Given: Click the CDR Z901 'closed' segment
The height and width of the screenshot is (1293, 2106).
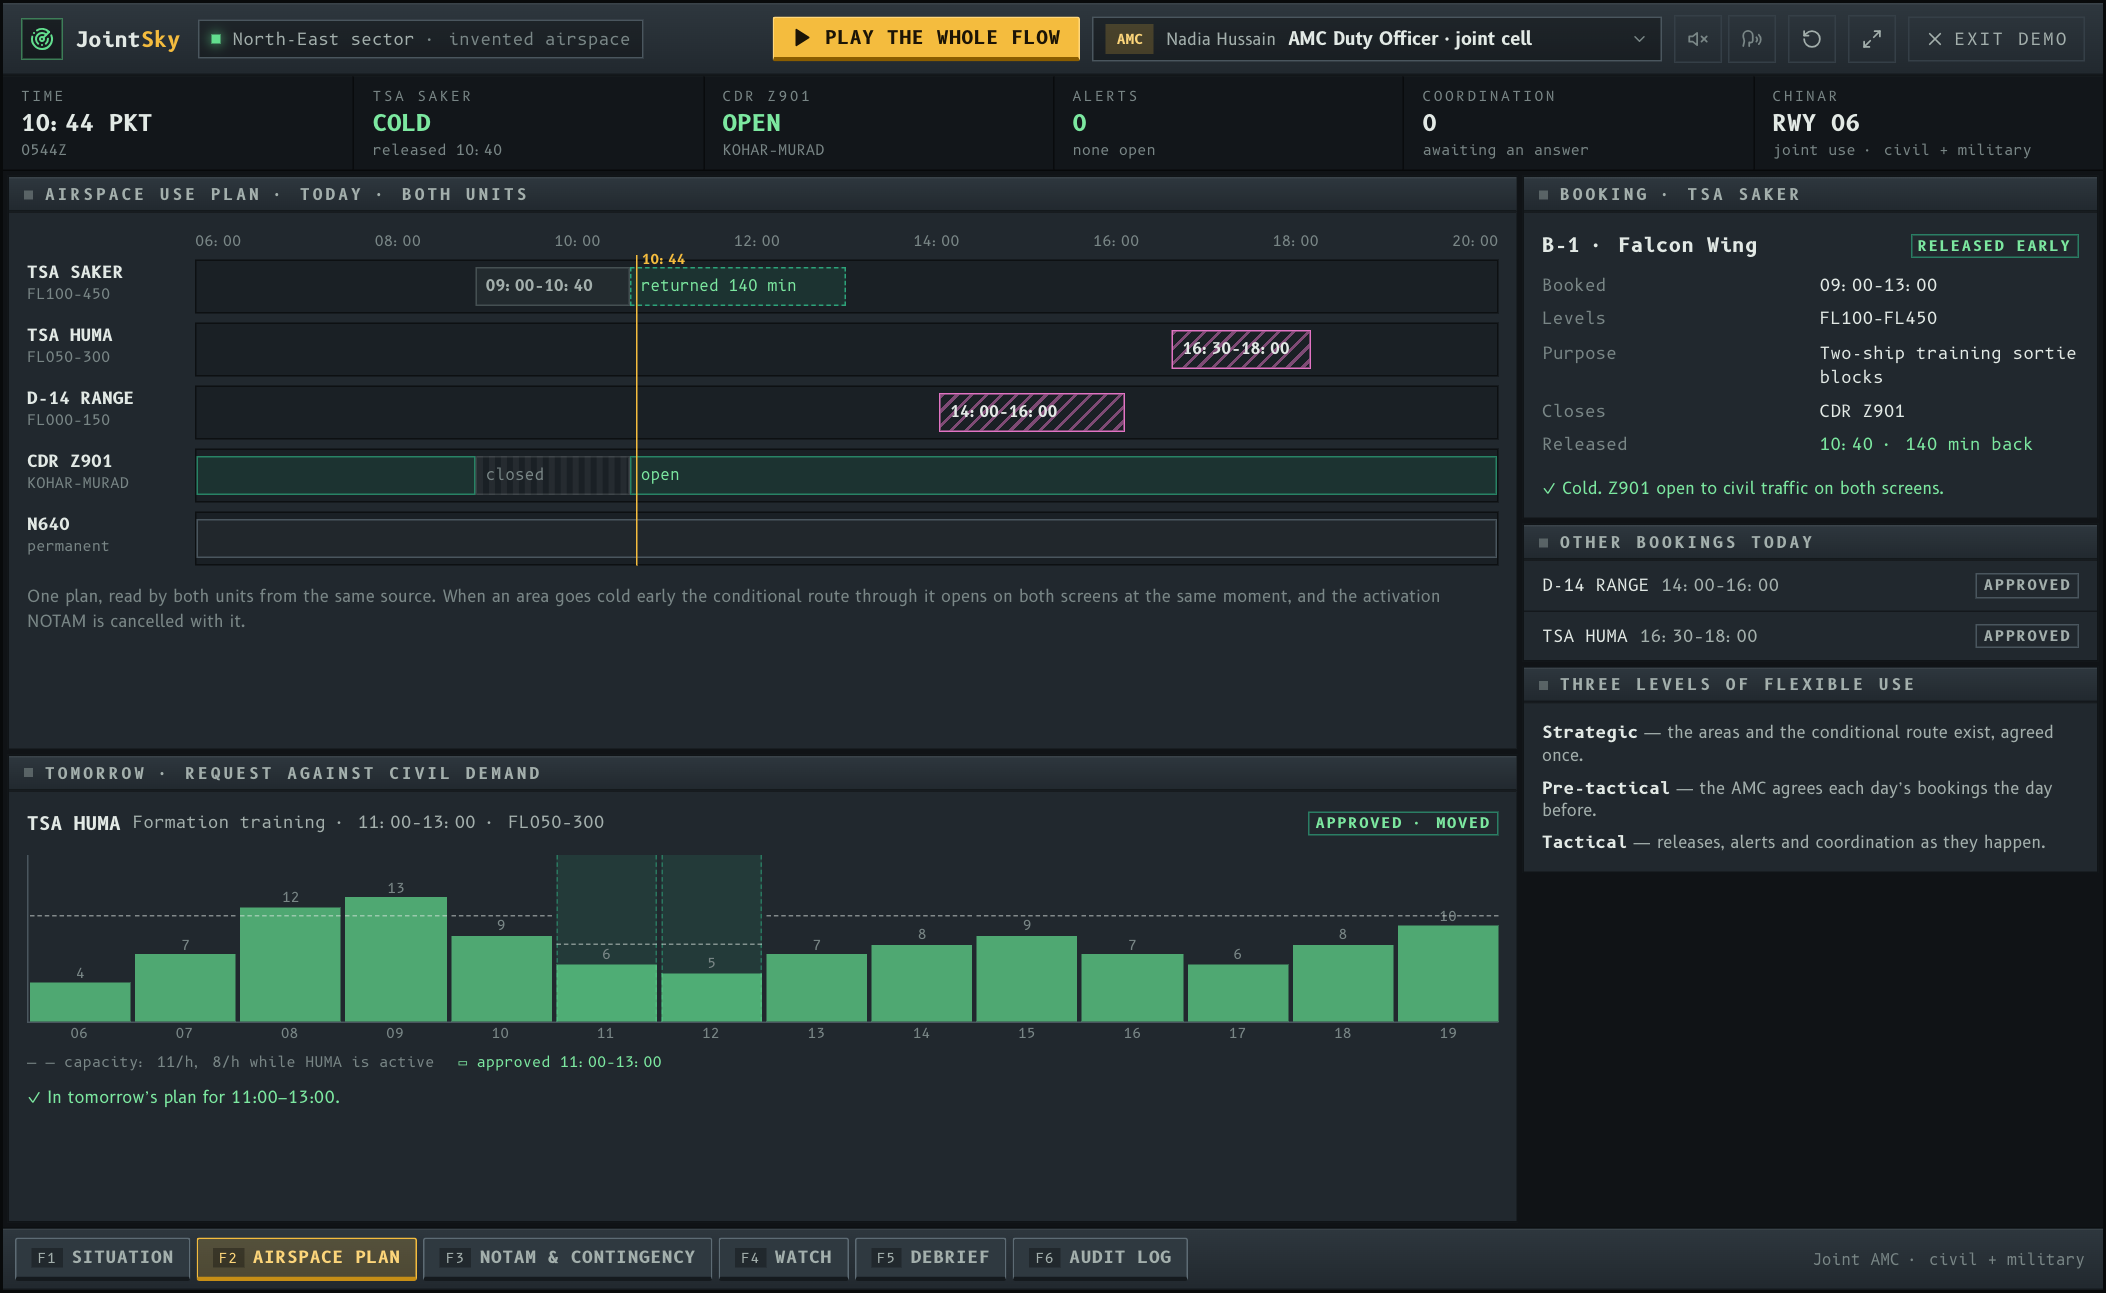Looking at the screenshot, I should (x=554, y=475).
